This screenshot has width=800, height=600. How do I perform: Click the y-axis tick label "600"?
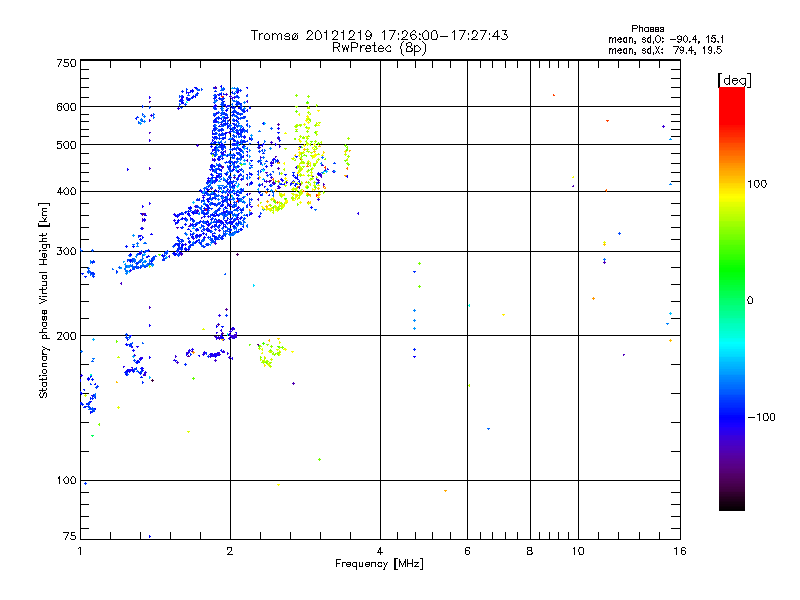(66, 107)
